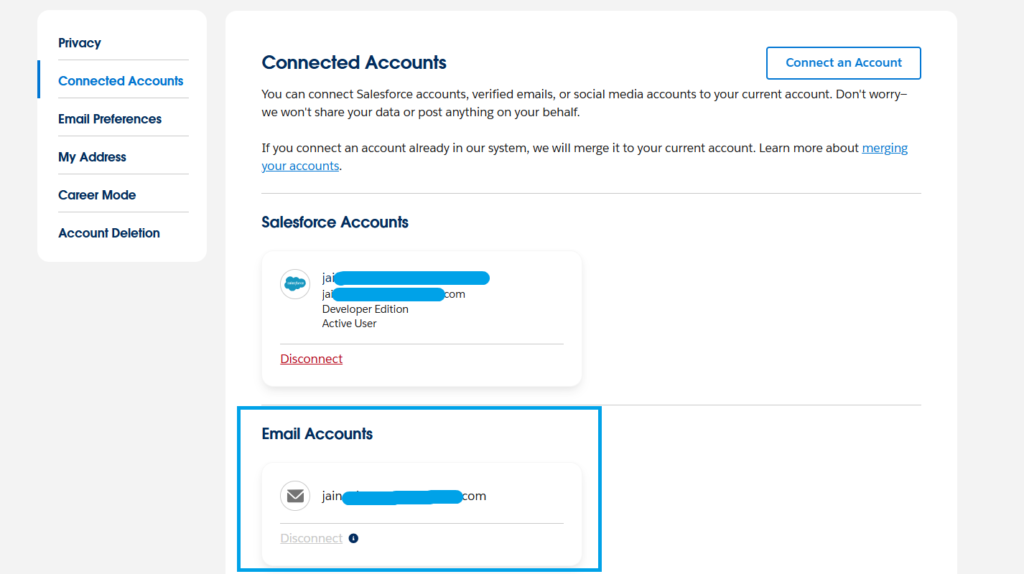Click the Salesforce Accounts section heading

pos(335,222)
